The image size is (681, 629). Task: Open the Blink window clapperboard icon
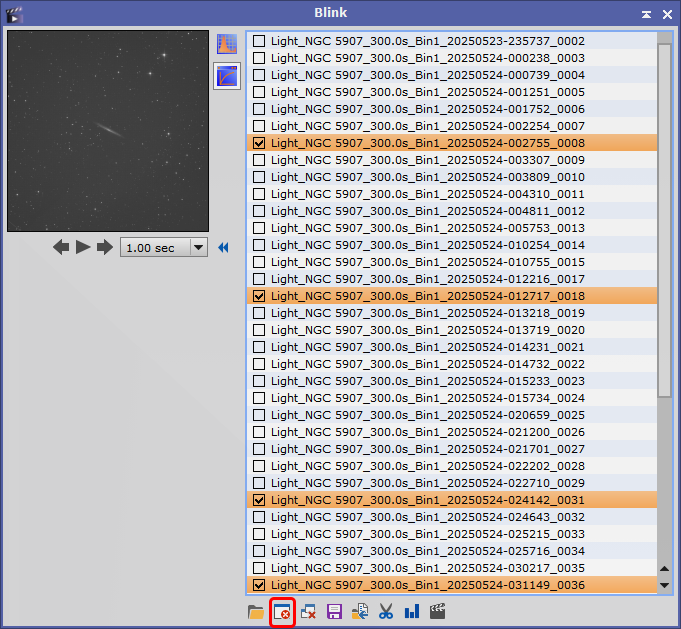coord(14,14)
